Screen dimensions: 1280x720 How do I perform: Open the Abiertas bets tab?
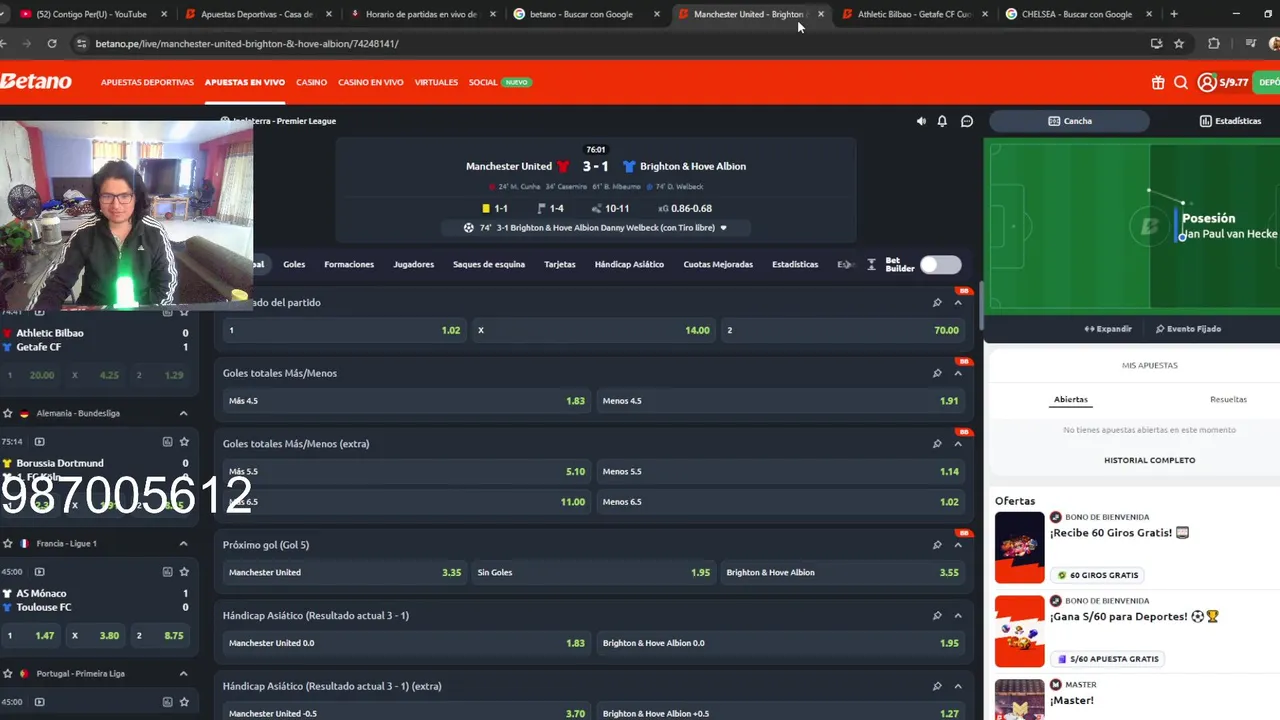[1070, 399]
